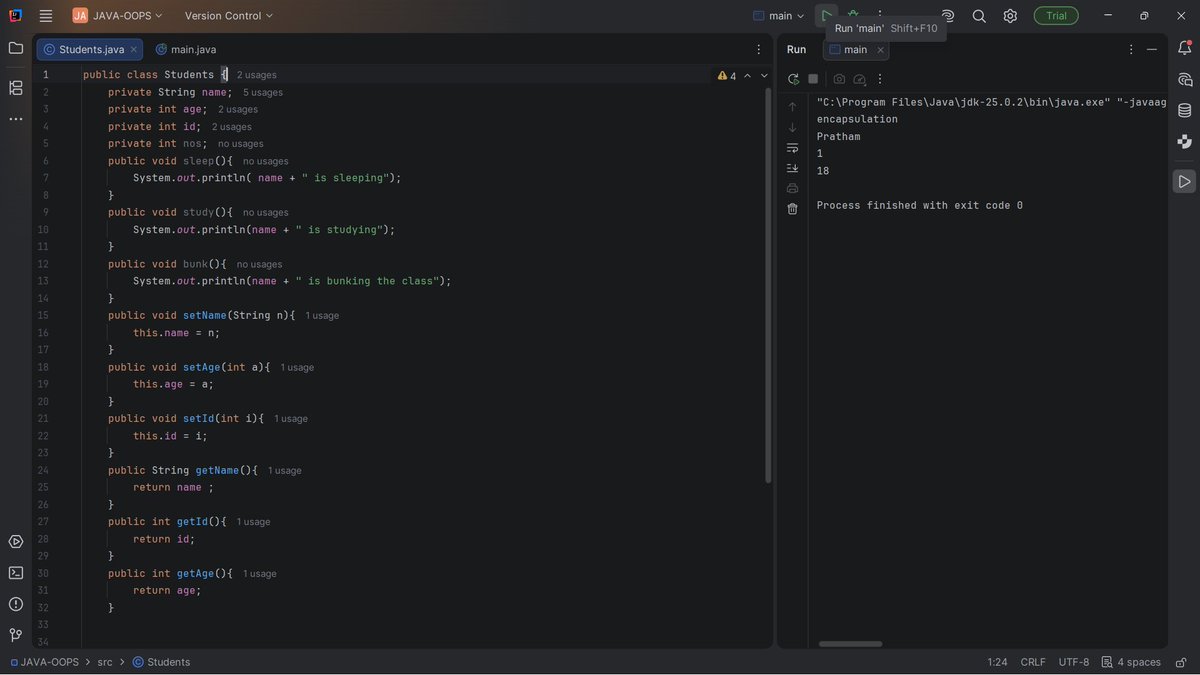Click the '5 usages' hint beside name field

pyautogui.click(x=263, y=92)
